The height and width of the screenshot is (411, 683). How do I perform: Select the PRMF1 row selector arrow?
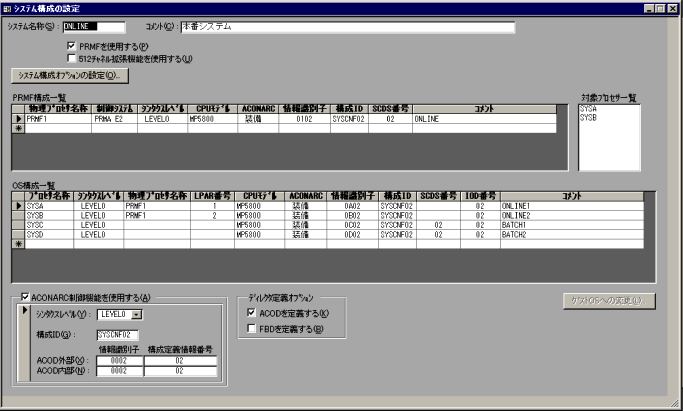pyautogui.click(x=16, y=118)
